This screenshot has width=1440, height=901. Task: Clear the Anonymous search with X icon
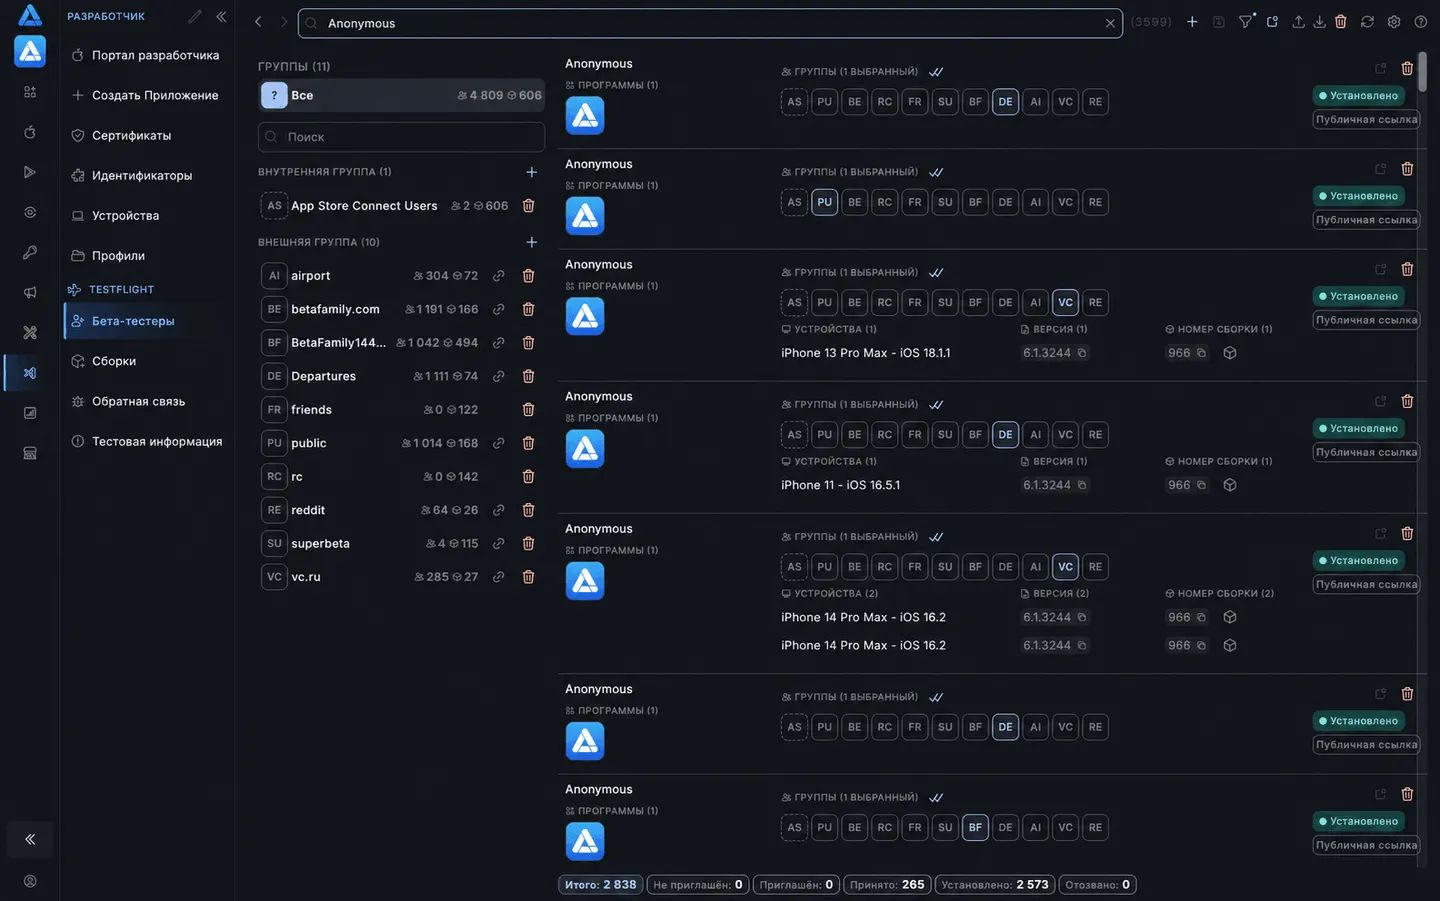[x=1110, y=23]
